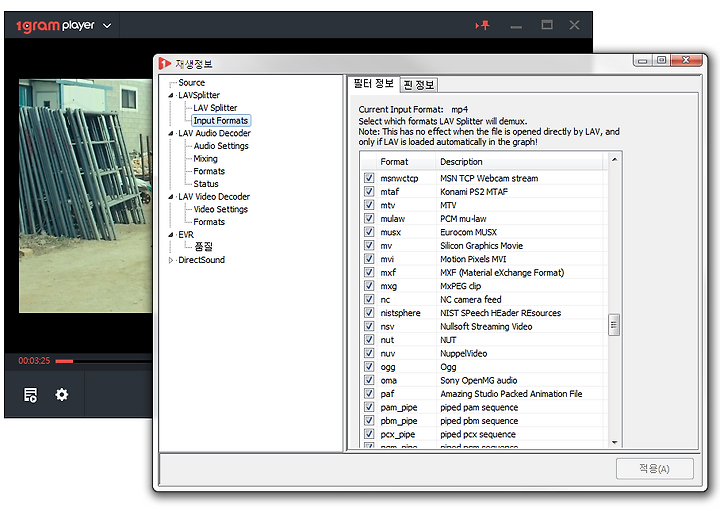Maximize the 1gram player window
This screenshot has height=515, width=720.
pyautogui.click(x=547, y=25)
